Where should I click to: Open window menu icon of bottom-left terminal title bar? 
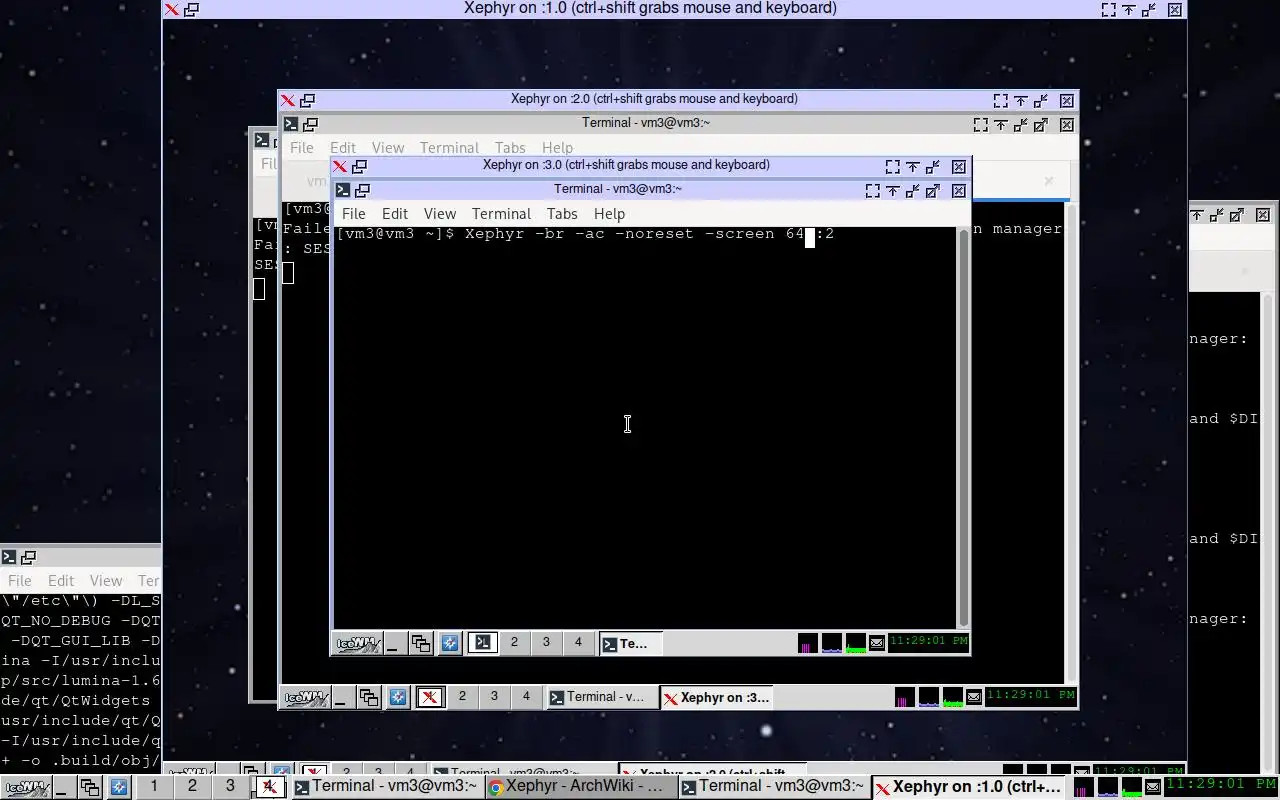[x=9, y=557]
